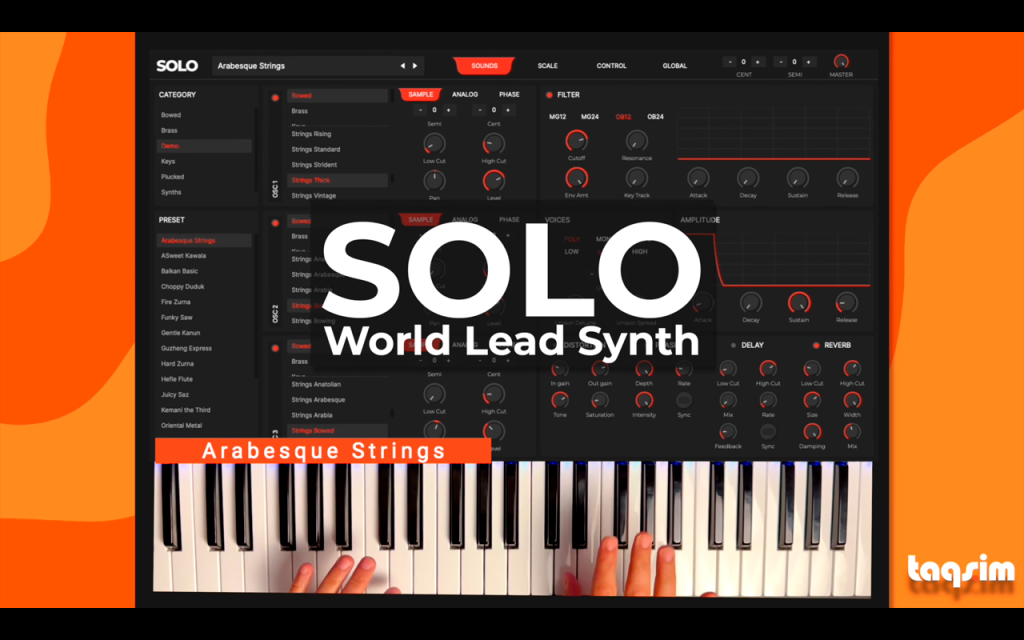Toggle the Reverb on/off LED
The image size is (1024, 640).
coord(816,345)
